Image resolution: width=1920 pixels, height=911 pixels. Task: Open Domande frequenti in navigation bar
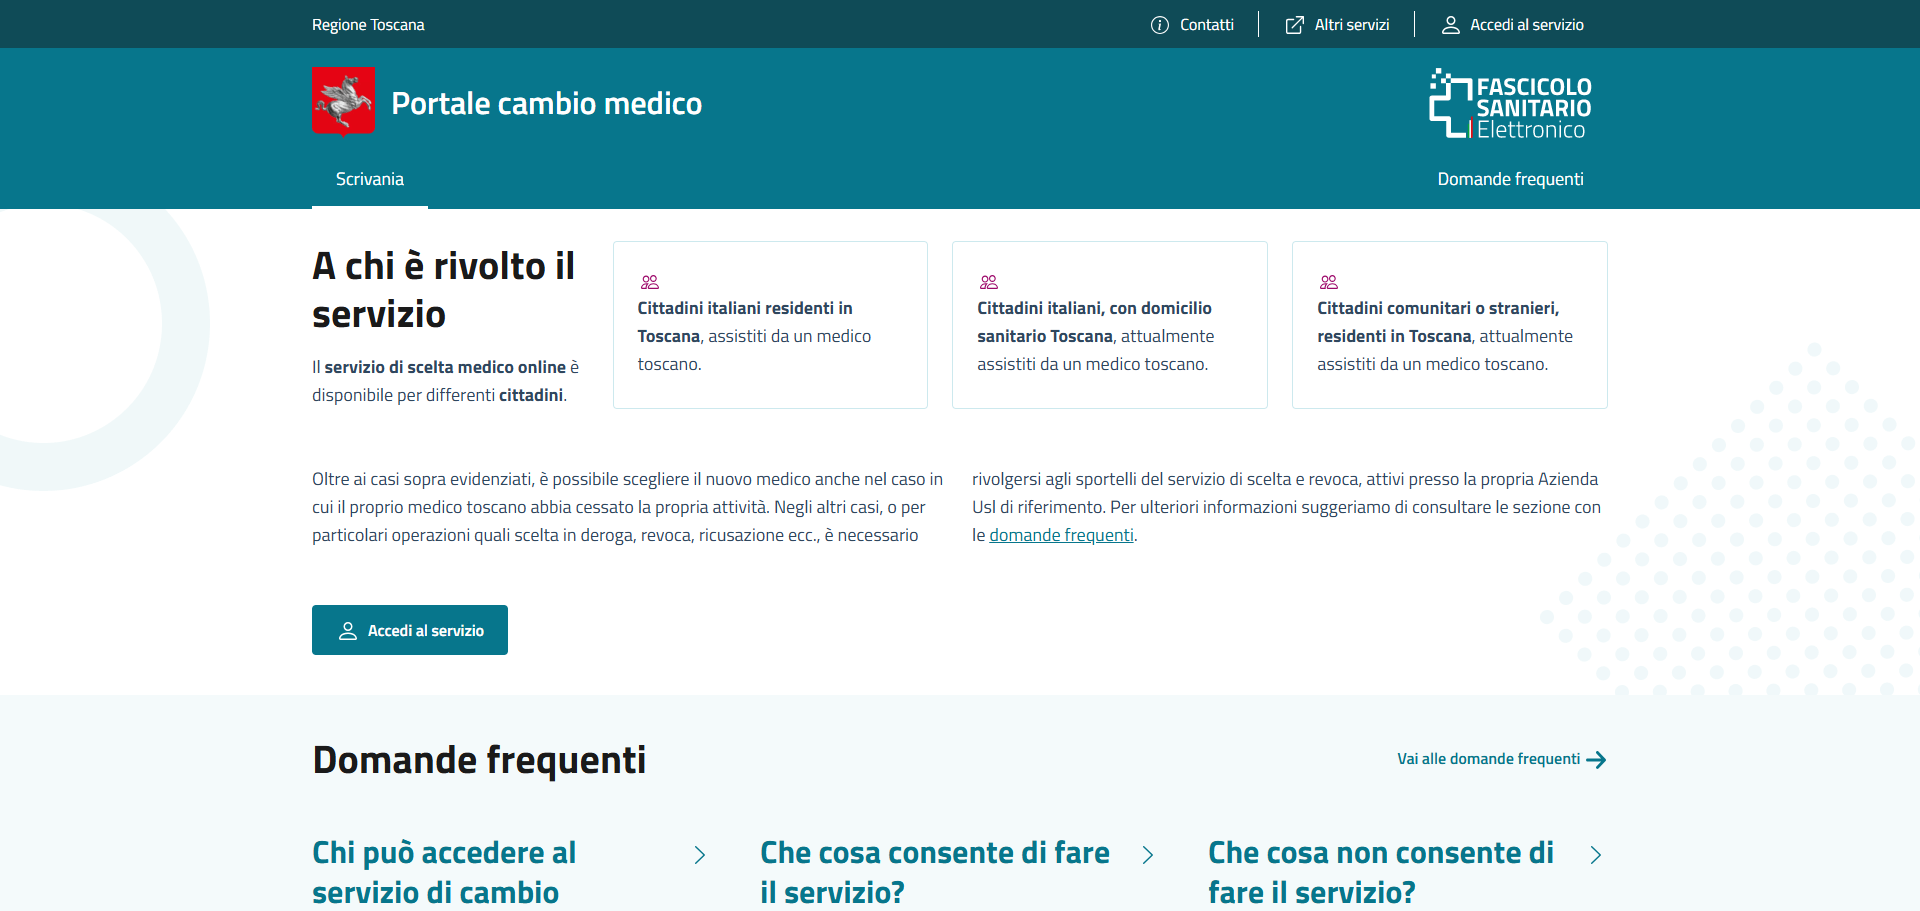1510,179
